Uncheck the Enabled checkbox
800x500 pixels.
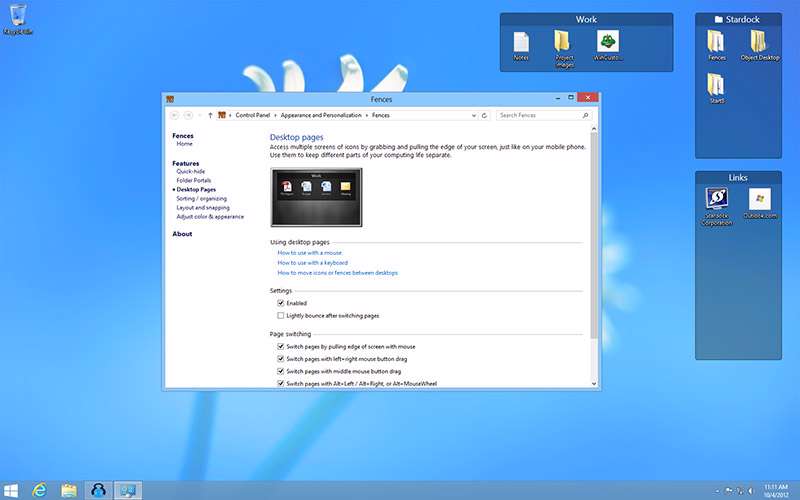[281, 303]
